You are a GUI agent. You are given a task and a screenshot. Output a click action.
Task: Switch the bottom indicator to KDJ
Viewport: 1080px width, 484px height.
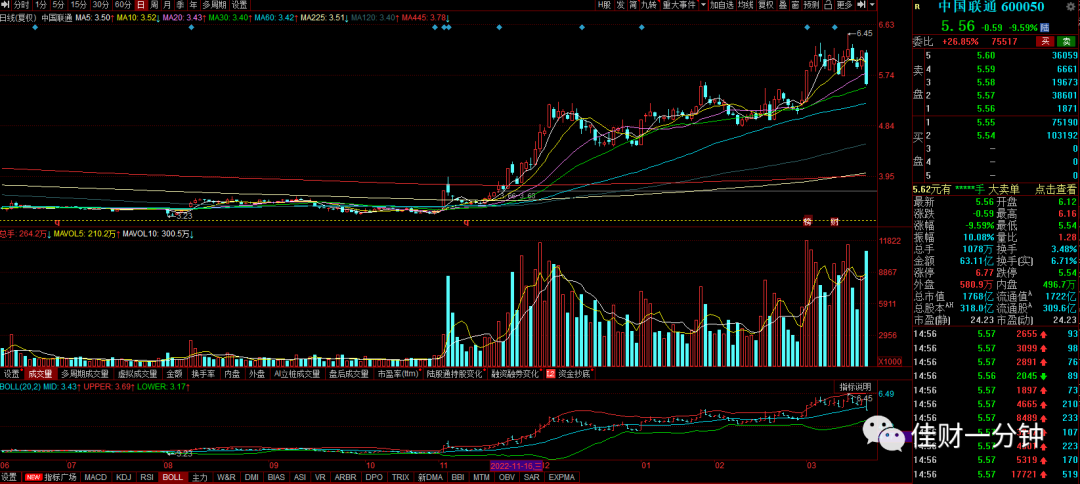point(124,477)
